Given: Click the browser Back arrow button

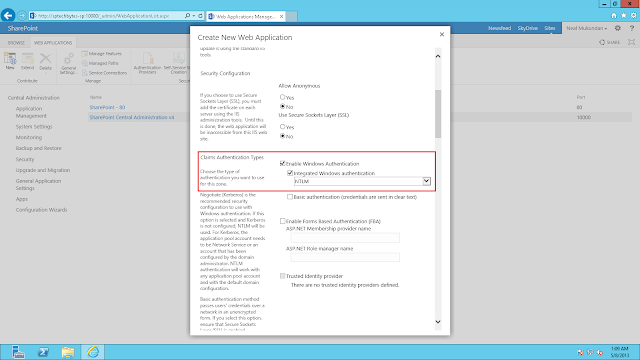Looking at the screenshot, I should click(x=8, y=16).
